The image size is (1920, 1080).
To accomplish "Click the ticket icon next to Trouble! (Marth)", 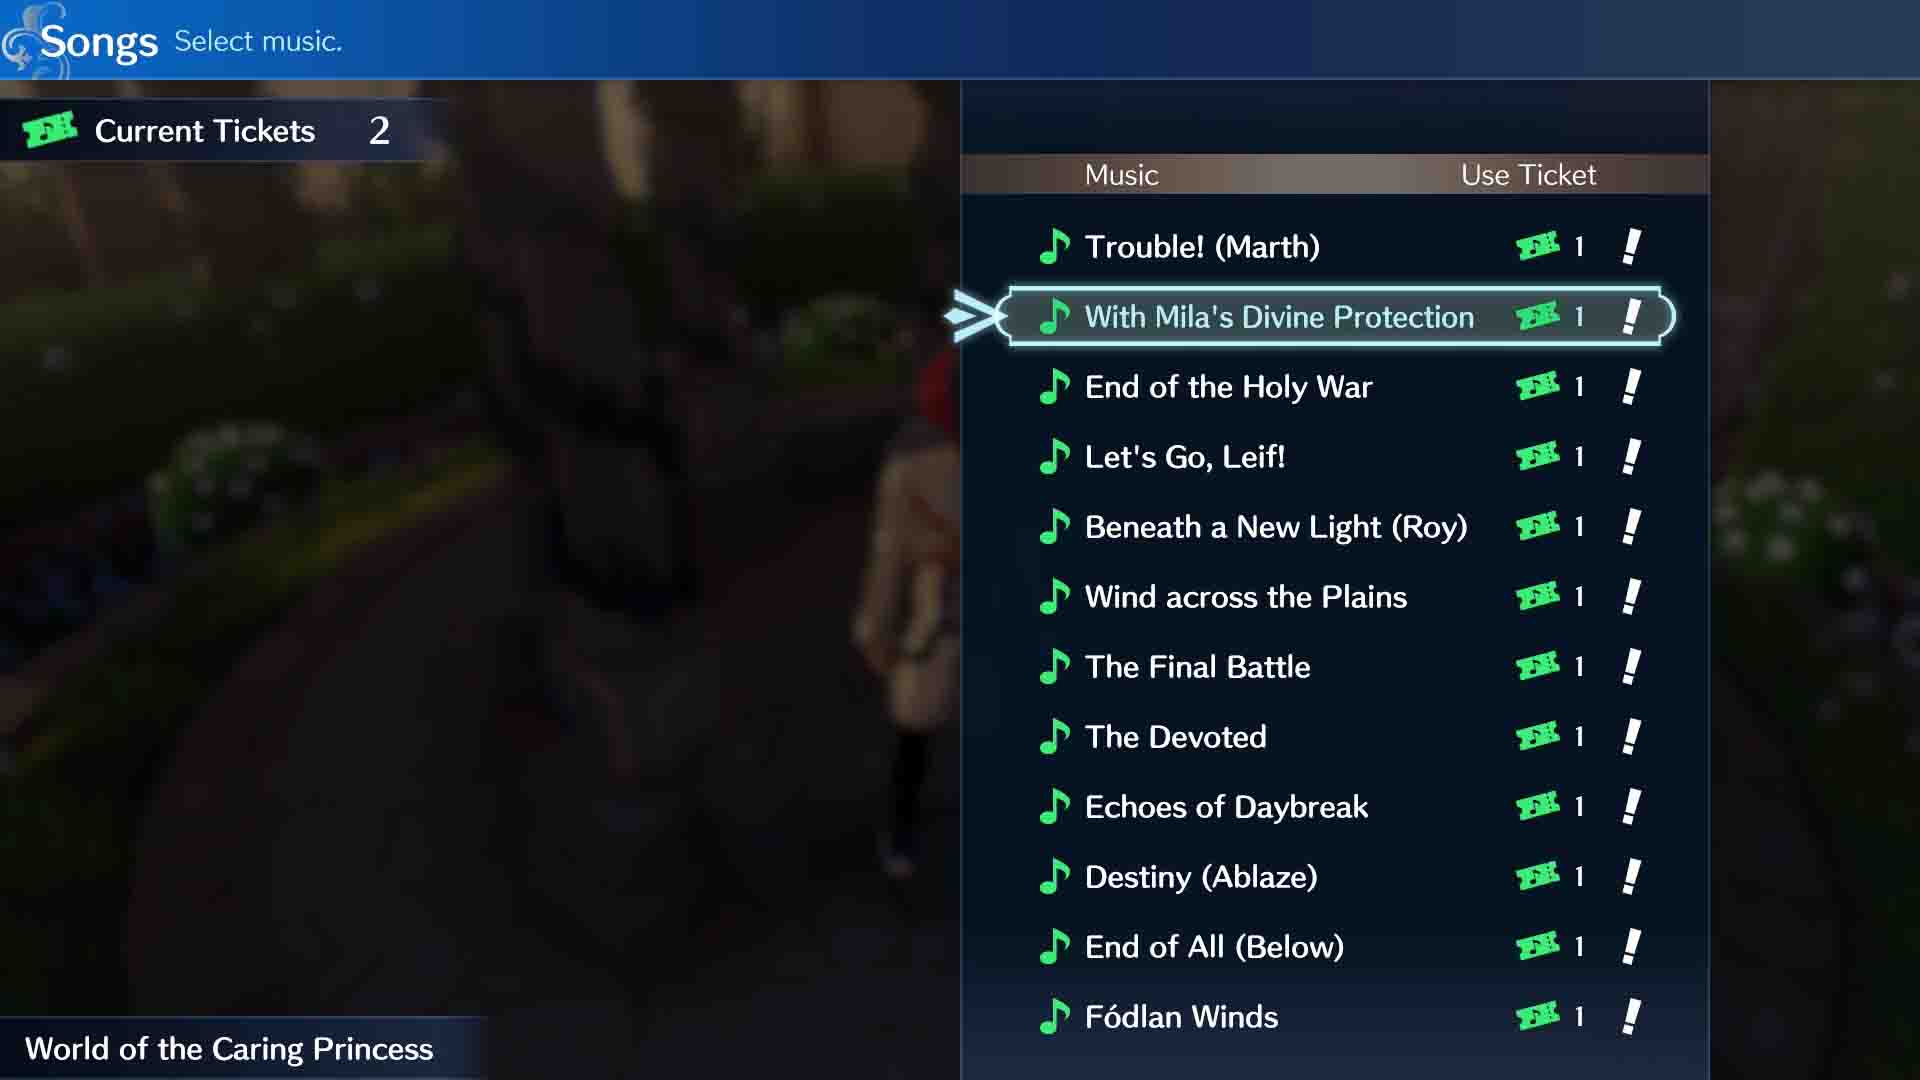I will click(1535, 247).
